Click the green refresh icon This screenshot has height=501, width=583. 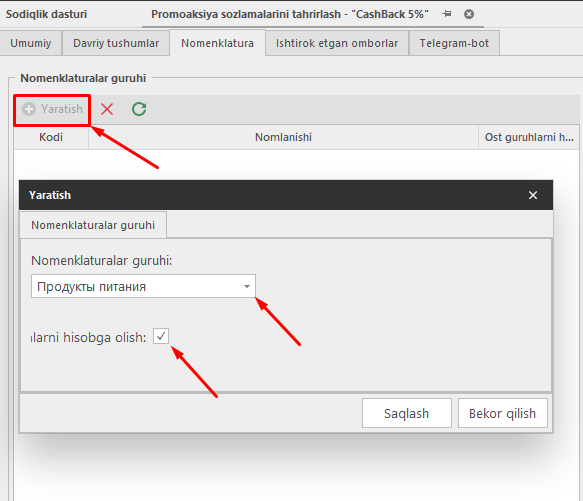[x=139, y=109]
